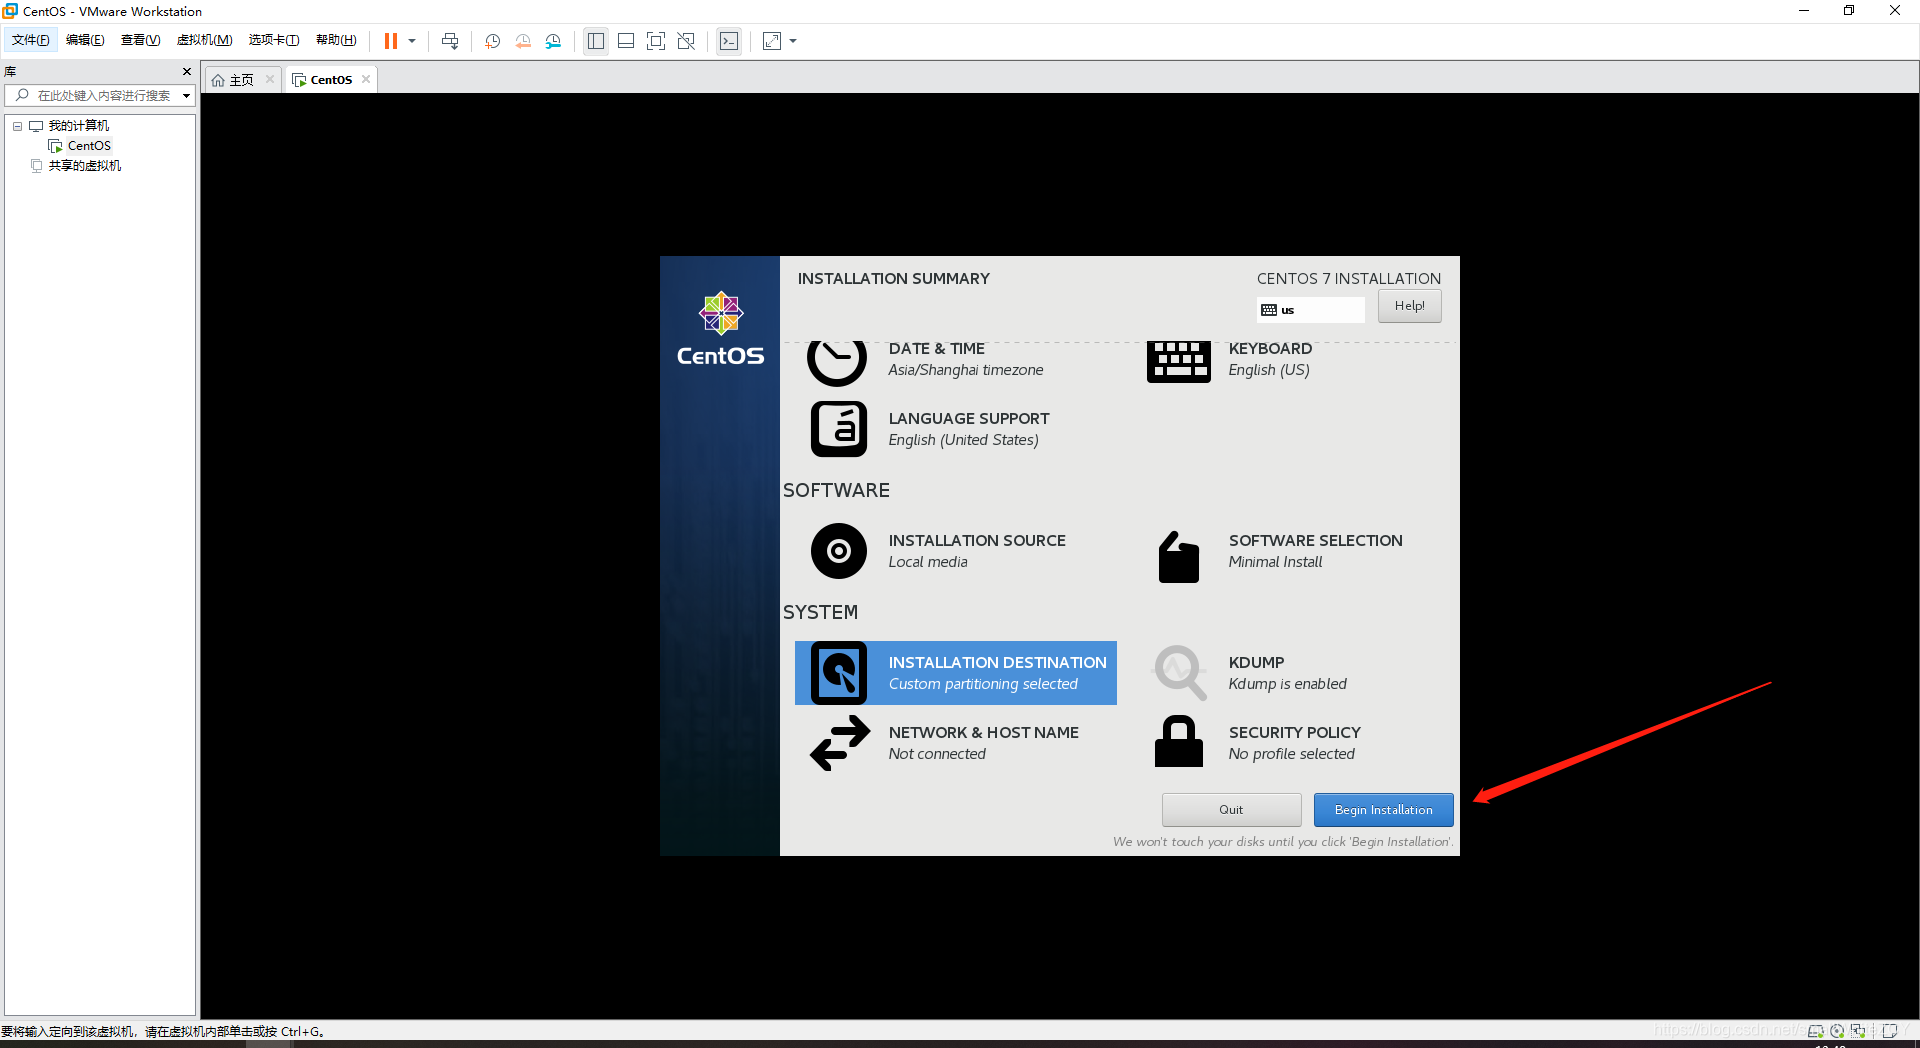Toggle console view toolbar icon
1920x1048 pixels.
[x=729, y=41]
